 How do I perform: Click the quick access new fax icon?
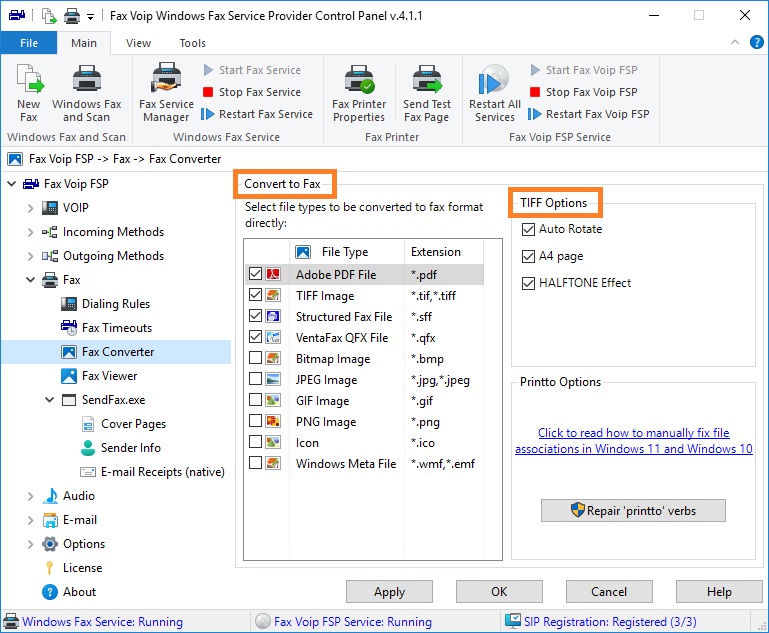[49, 16]
